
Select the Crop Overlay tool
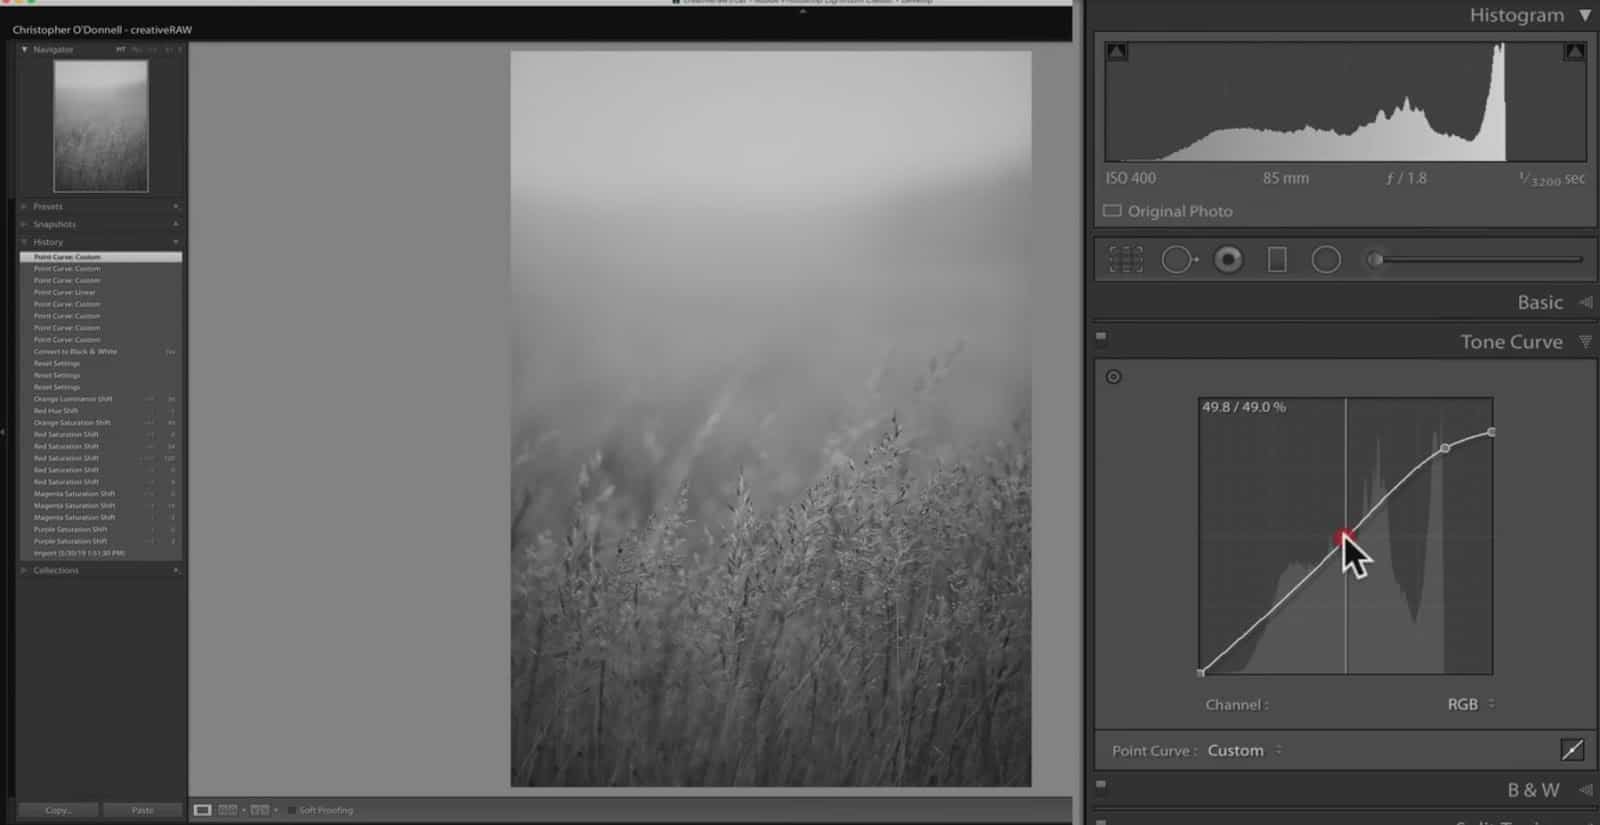(x=1126, y=260)
